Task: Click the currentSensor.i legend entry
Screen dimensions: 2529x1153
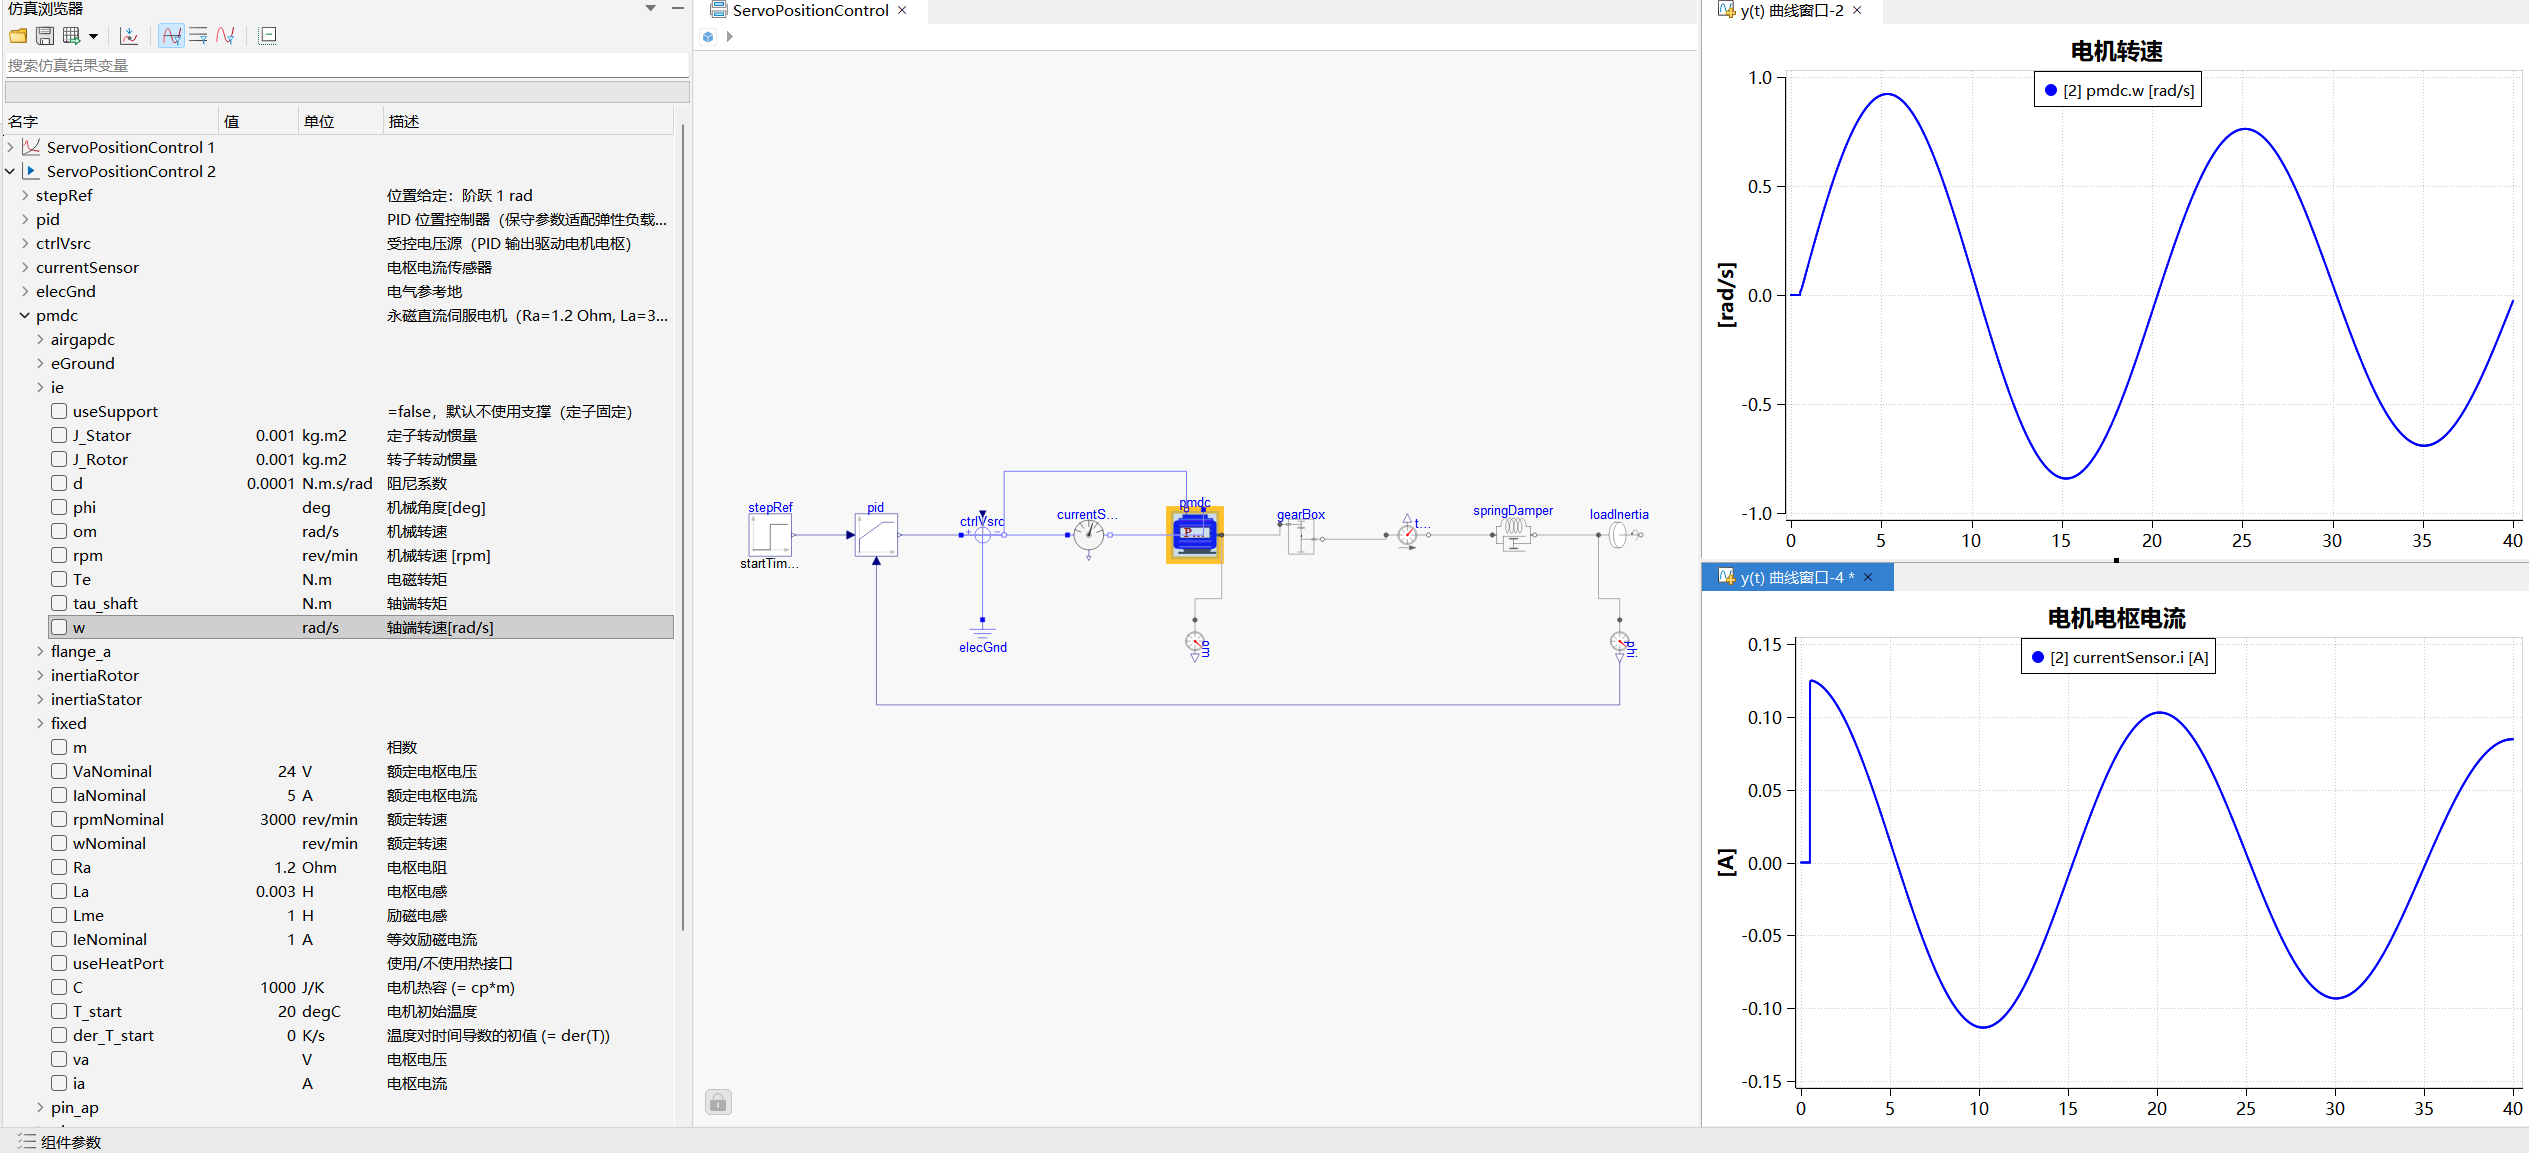Action: point(2118,657)
